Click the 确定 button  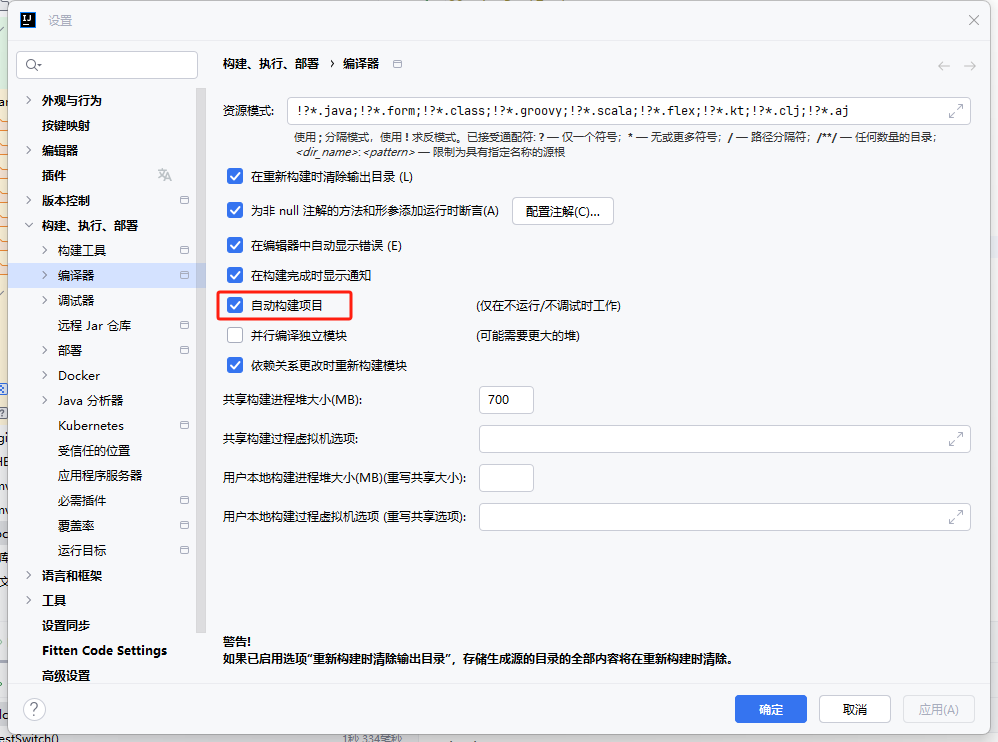tap(770, 709)
